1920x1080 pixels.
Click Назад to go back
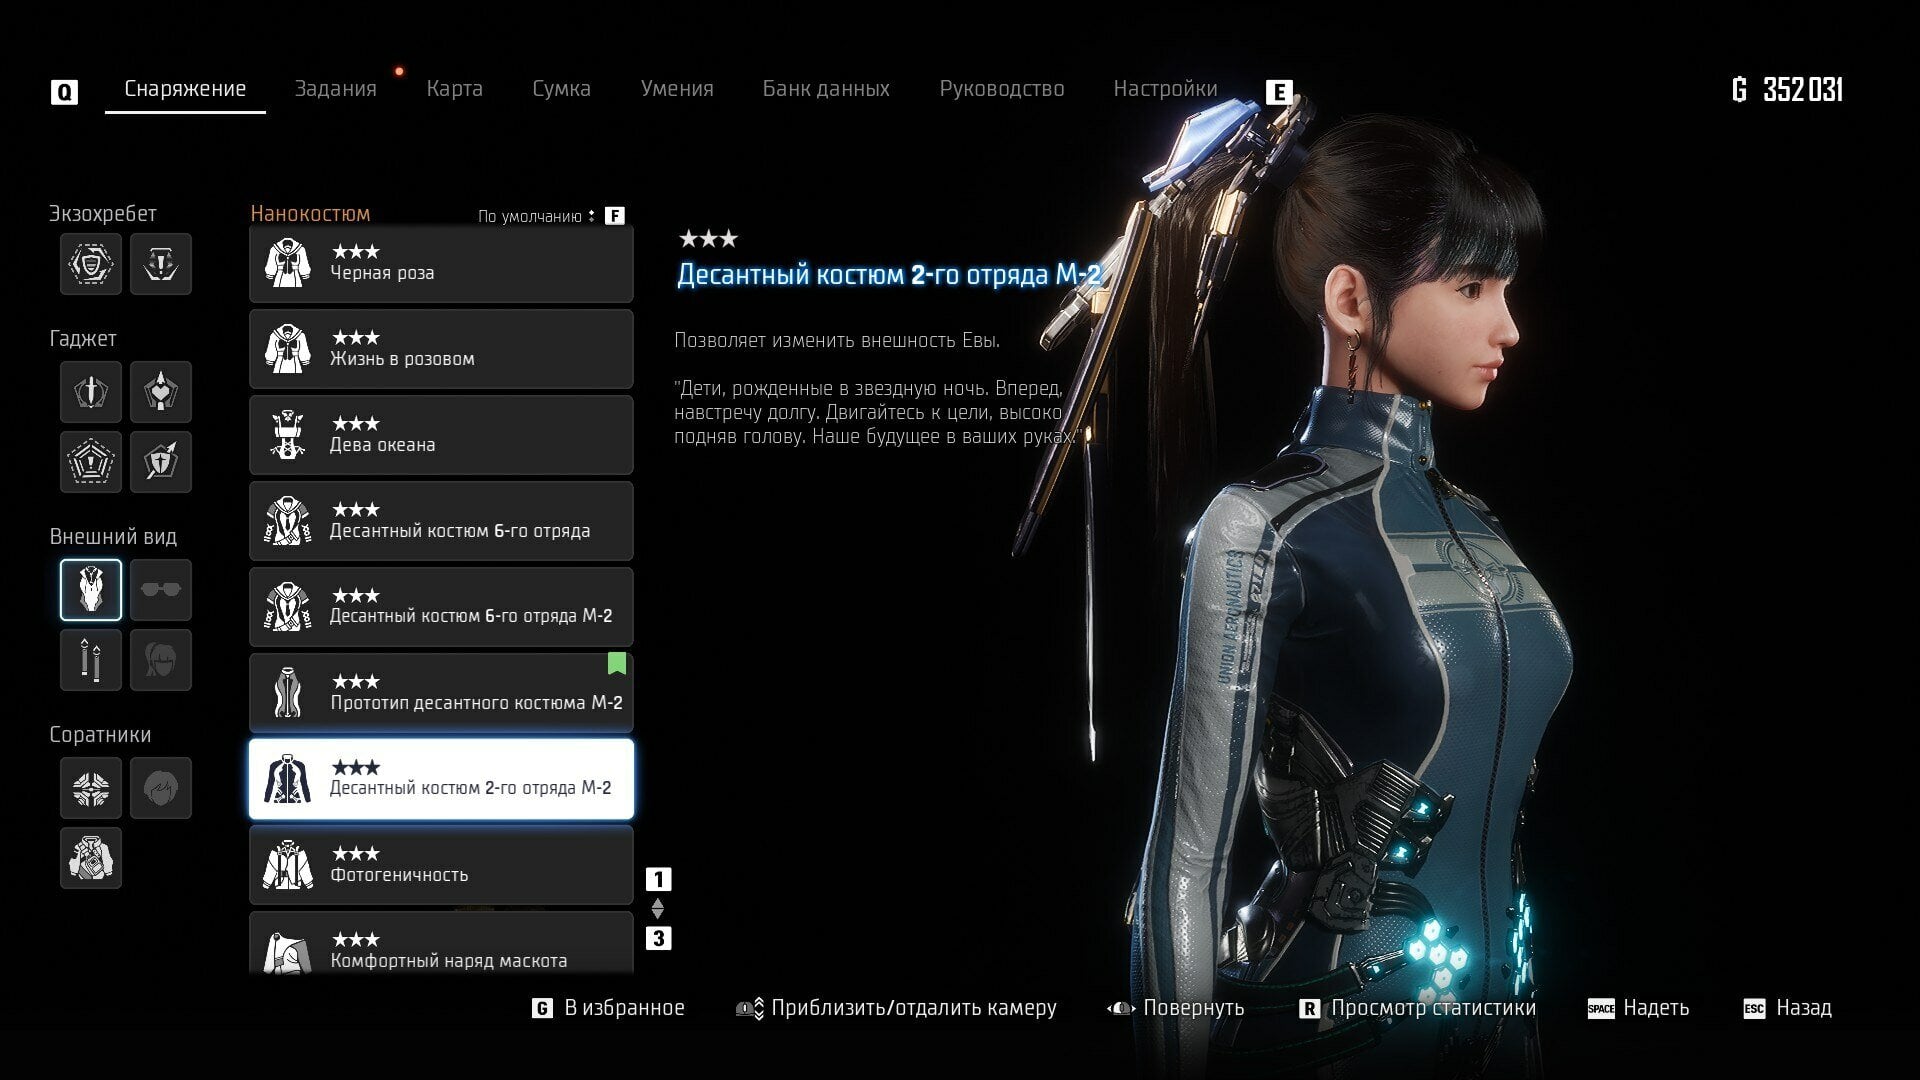pos(1804,1008)
